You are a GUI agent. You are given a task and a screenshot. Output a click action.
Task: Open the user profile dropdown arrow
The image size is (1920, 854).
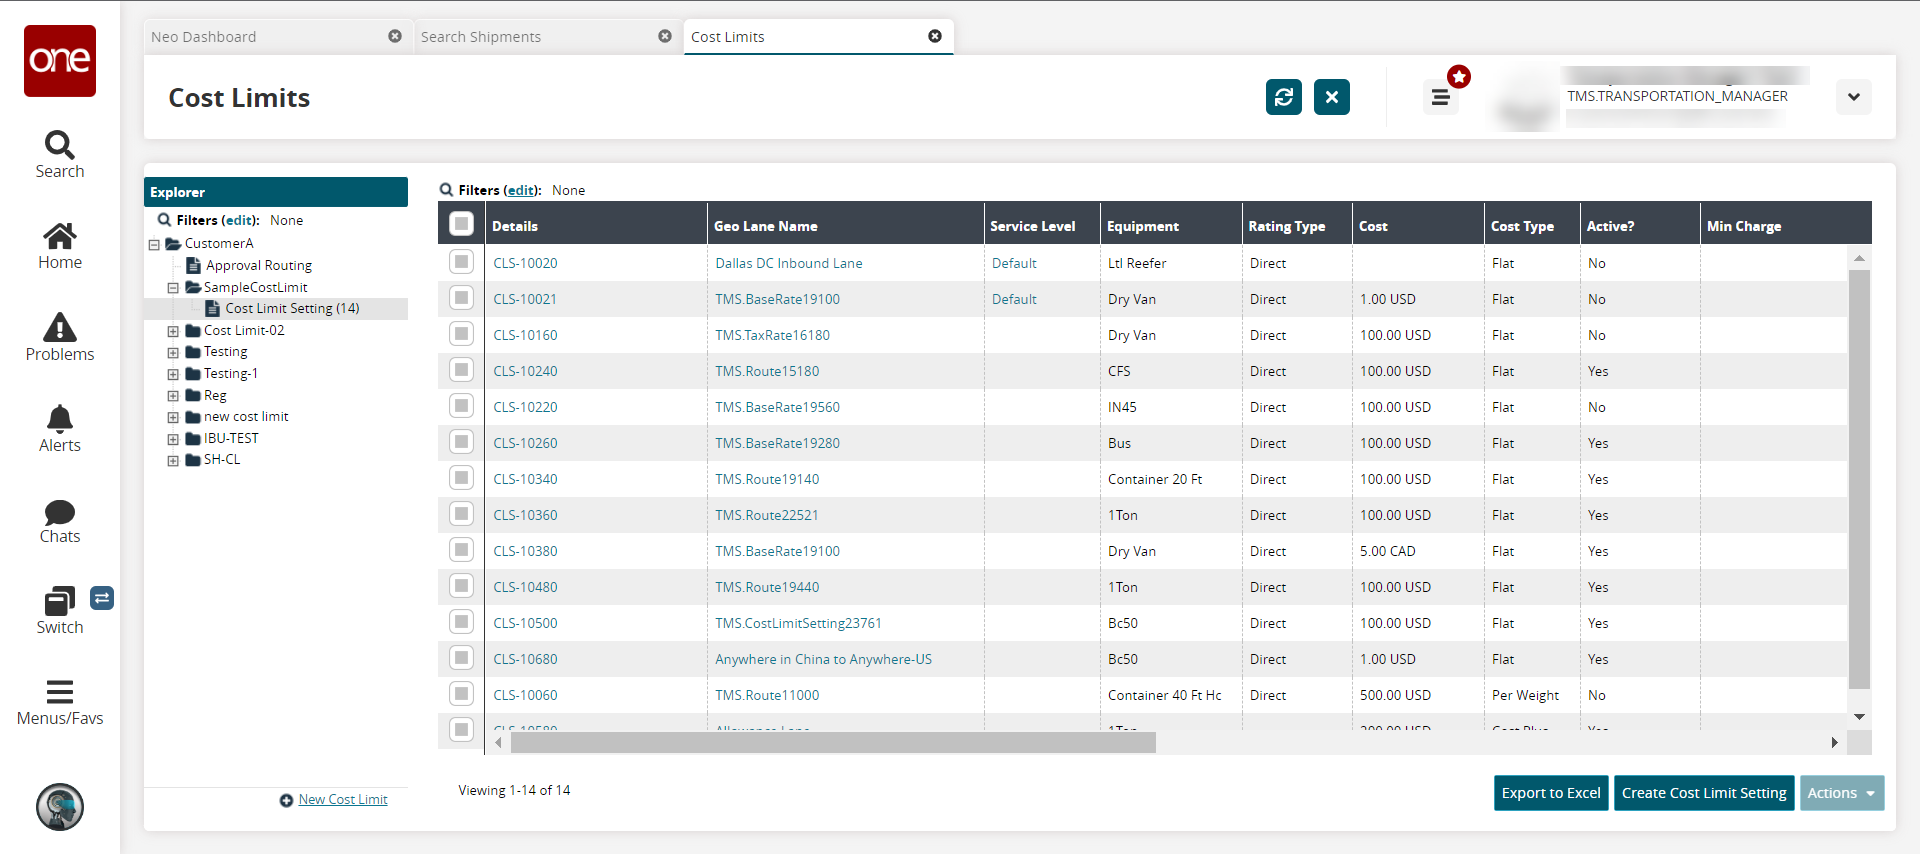coord(1854,97)
